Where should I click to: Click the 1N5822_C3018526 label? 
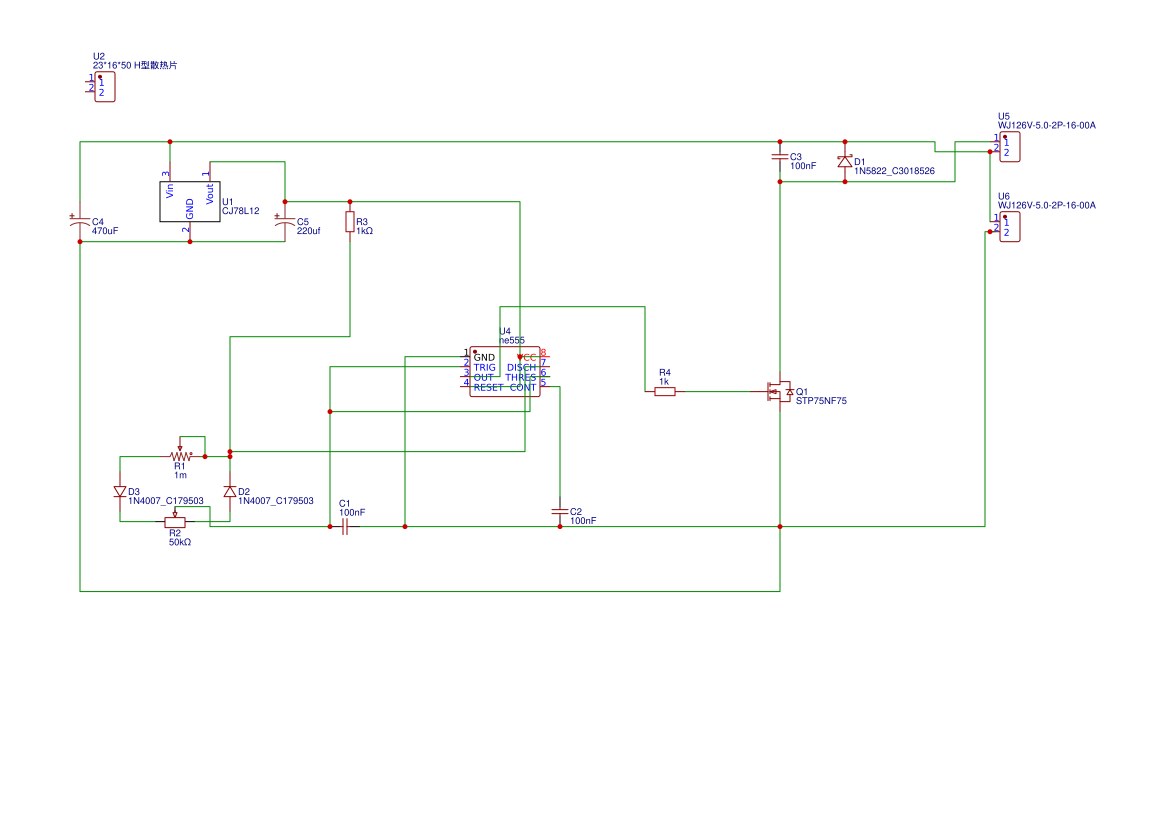(894, 171)
